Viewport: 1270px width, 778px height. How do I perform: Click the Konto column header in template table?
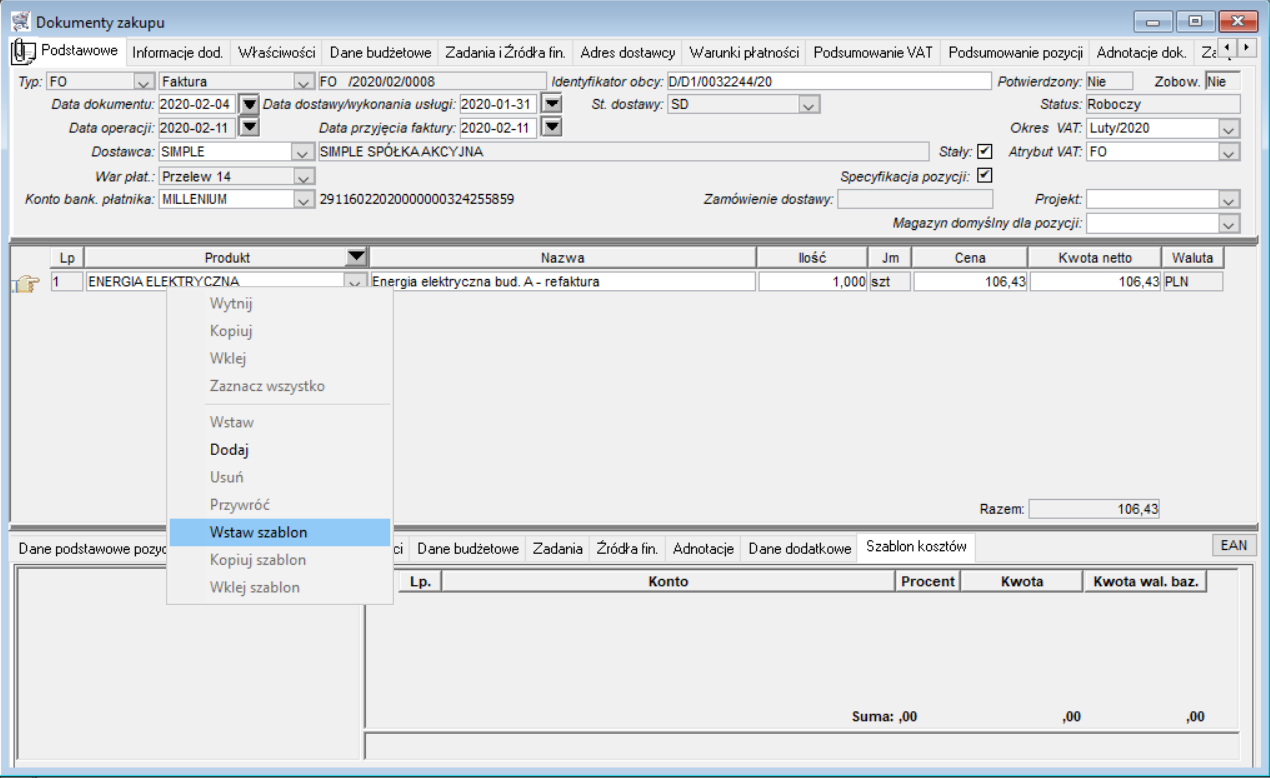[668, 581]
